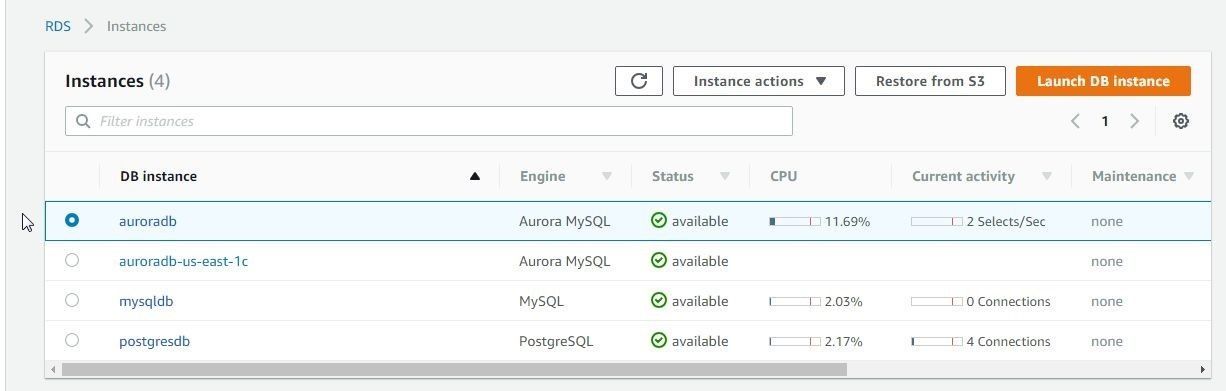This screenshot has height=391, width=1226.
Task: Expand Current activity column filter arrow
Action: click(x=1046, y=176)
